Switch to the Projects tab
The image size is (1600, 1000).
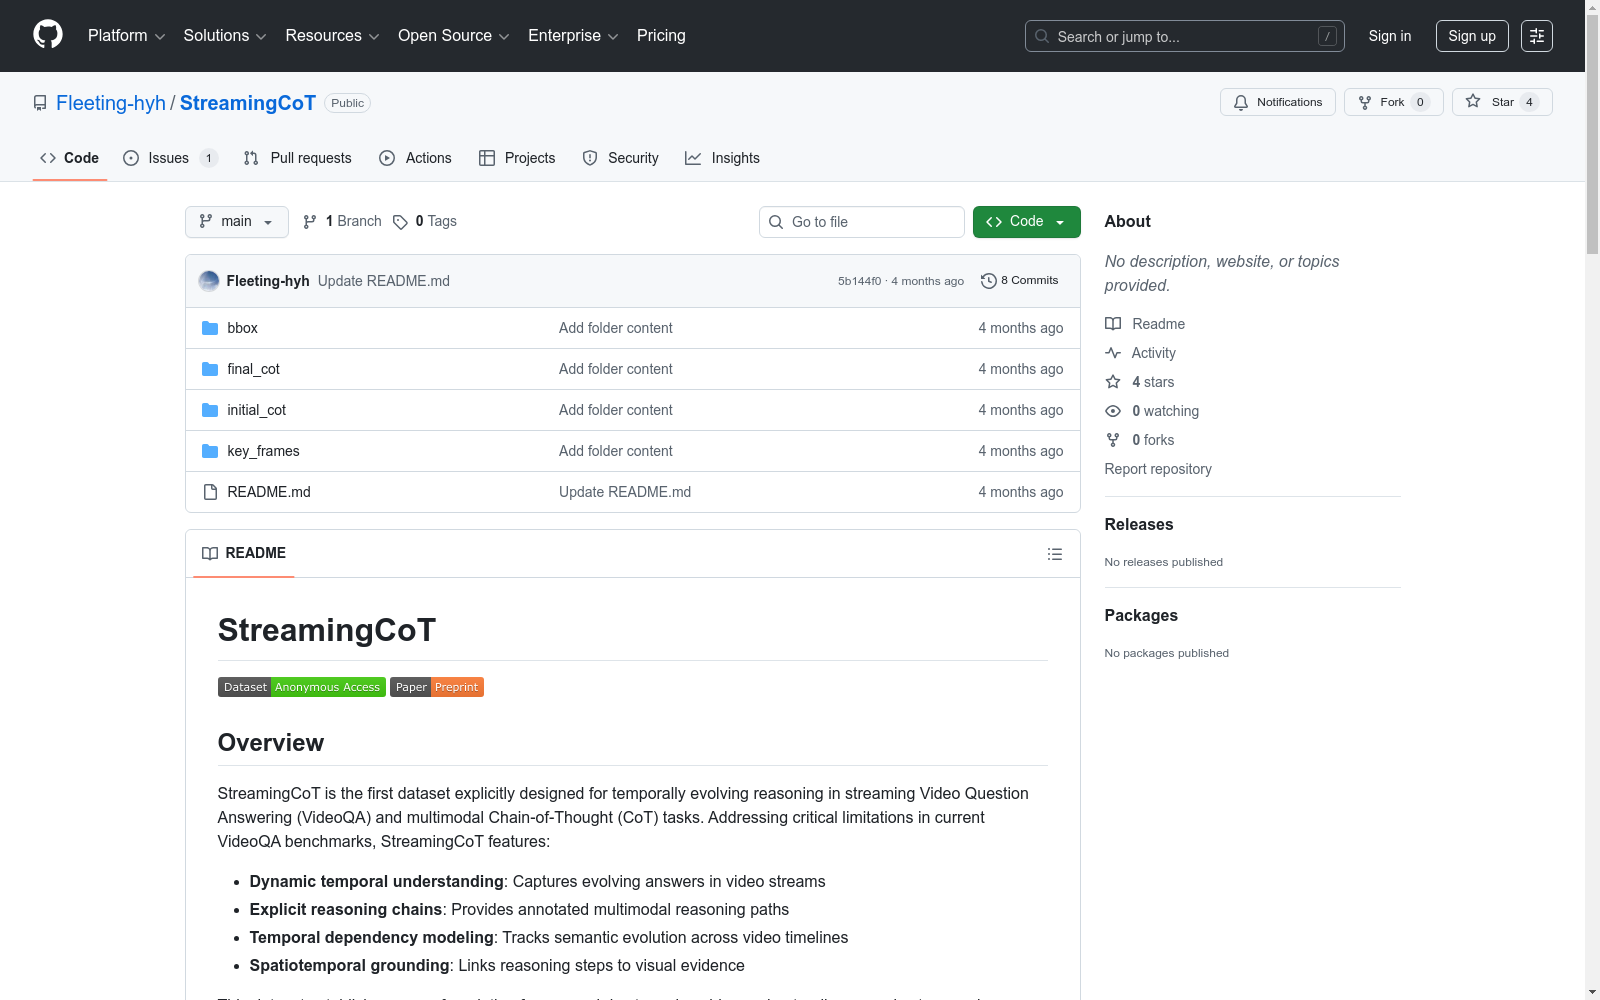pyautogui.click(x=517, y=158)
